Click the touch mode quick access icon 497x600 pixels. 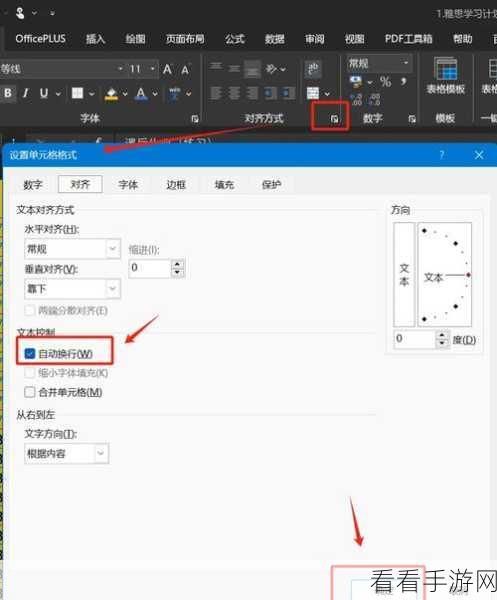point(20,13)
